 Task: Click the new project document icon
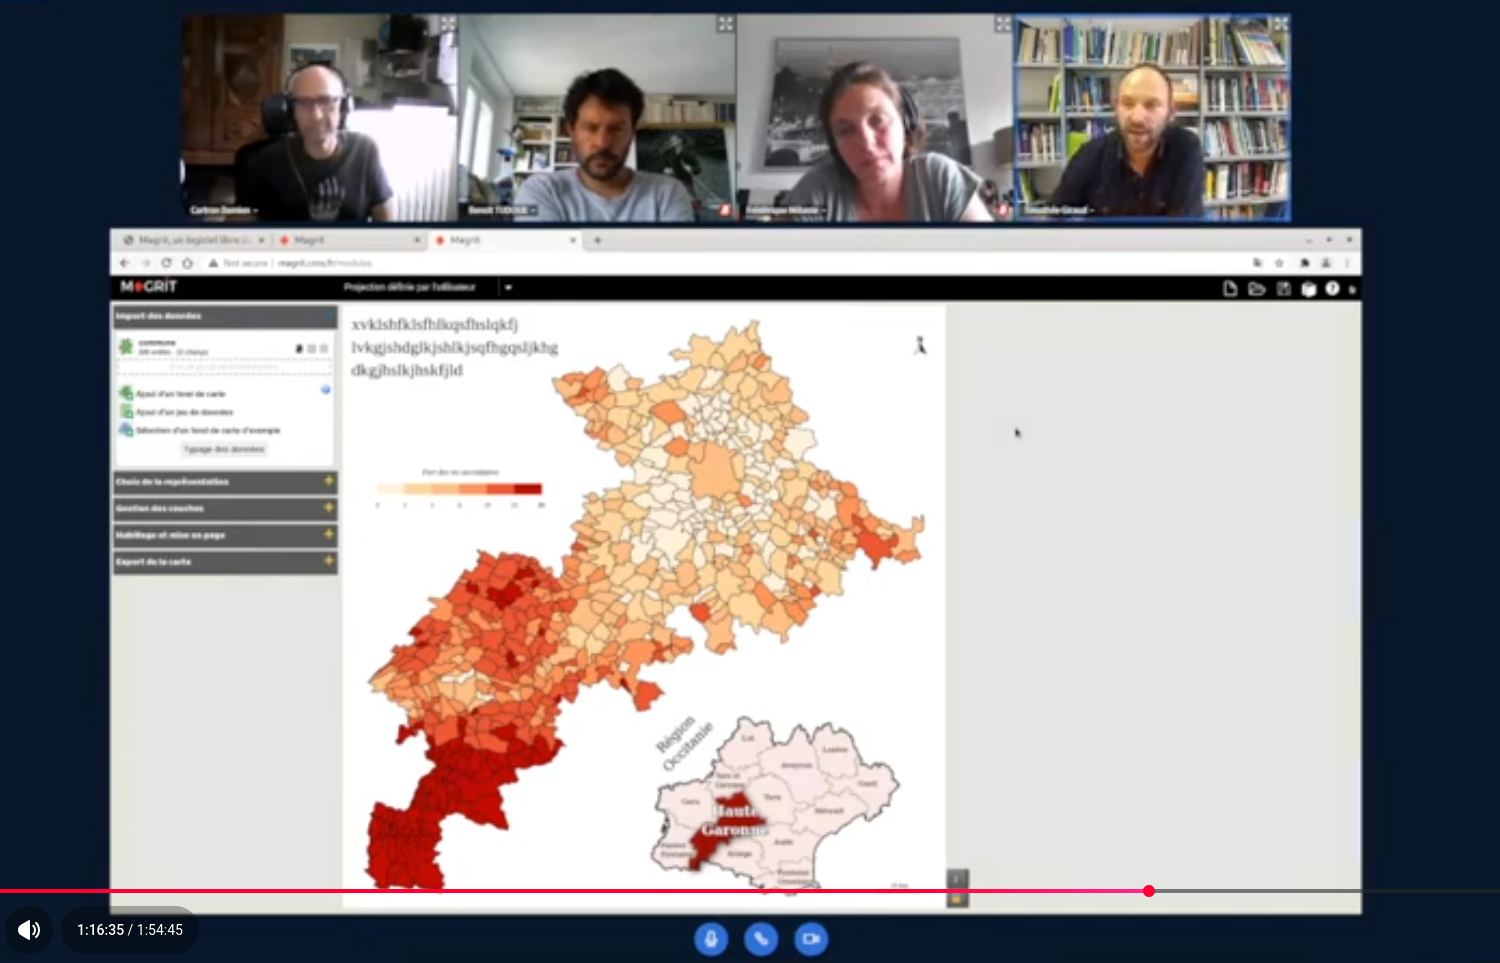click(1230, 289)
